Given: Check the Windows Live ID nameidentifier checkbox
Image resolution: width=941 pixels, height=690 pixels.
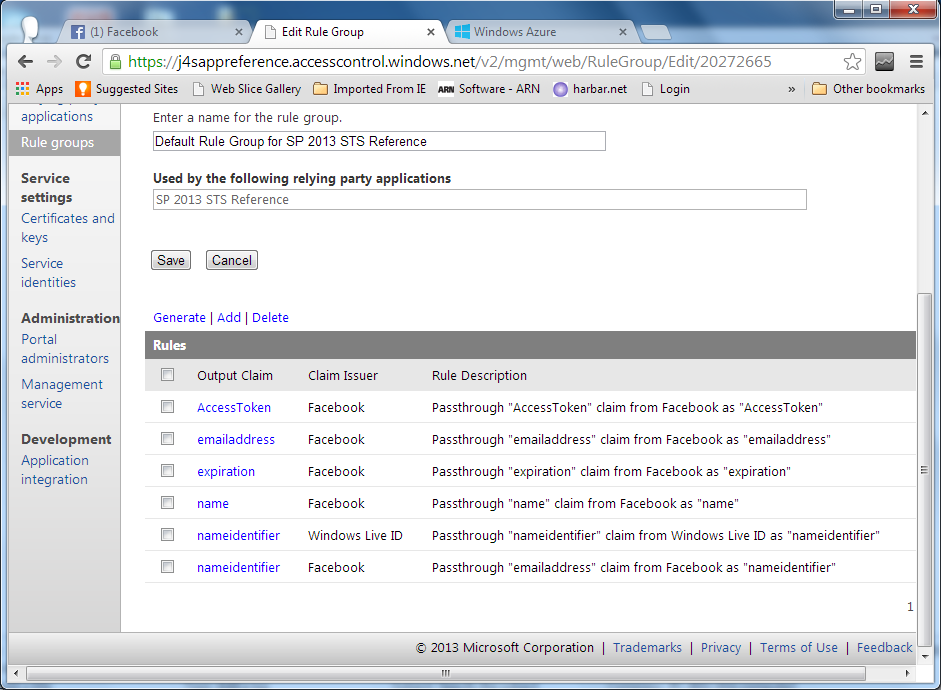Looking at the screenshot, I should tap(167, 534).
